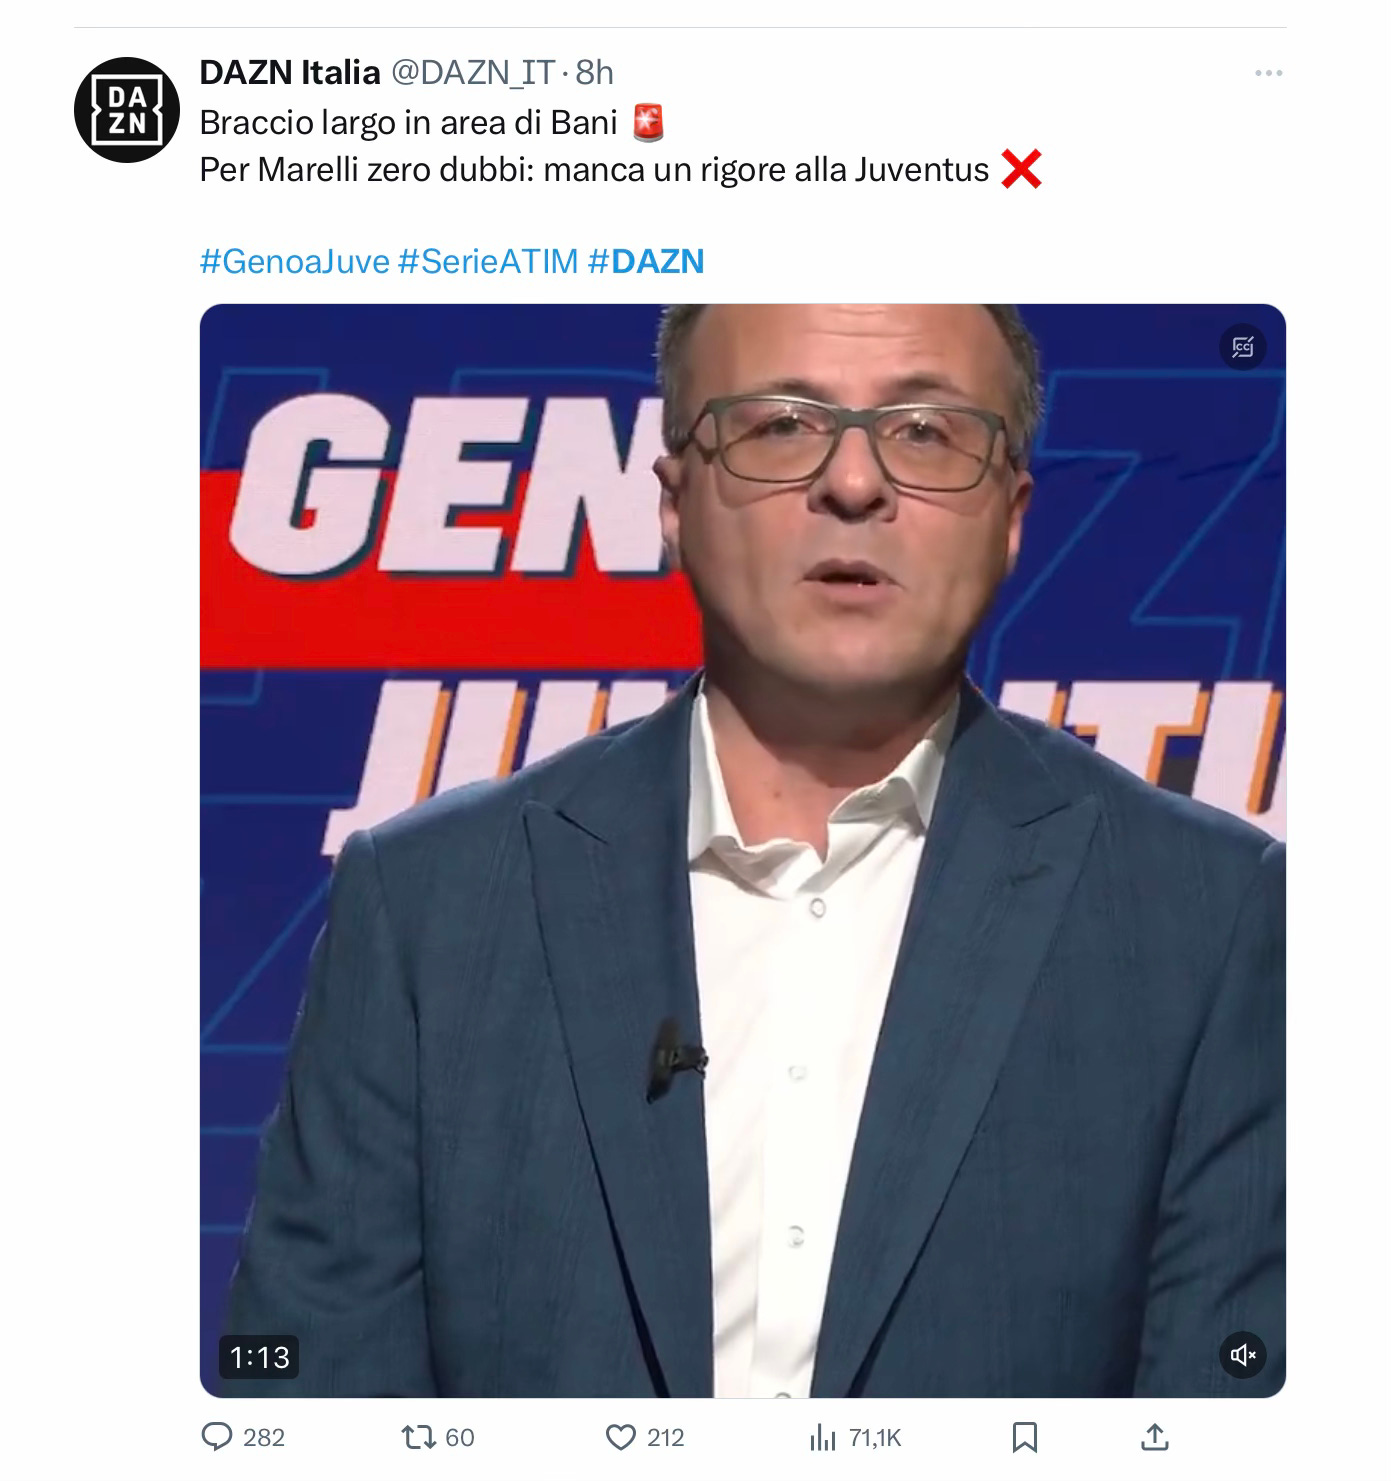This screenshot has height=1481, width=1391.
Task: Open the #GenoaJuve hashtag
Action: tap(295, 261)
